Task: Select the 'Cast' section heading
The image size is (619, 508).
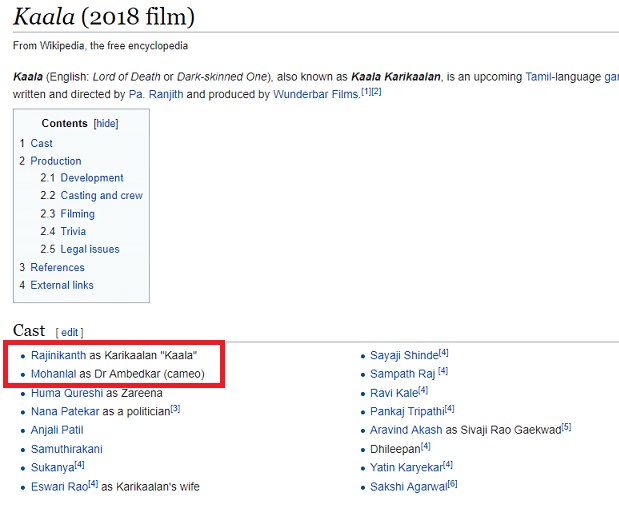Action: pos(29,331)
